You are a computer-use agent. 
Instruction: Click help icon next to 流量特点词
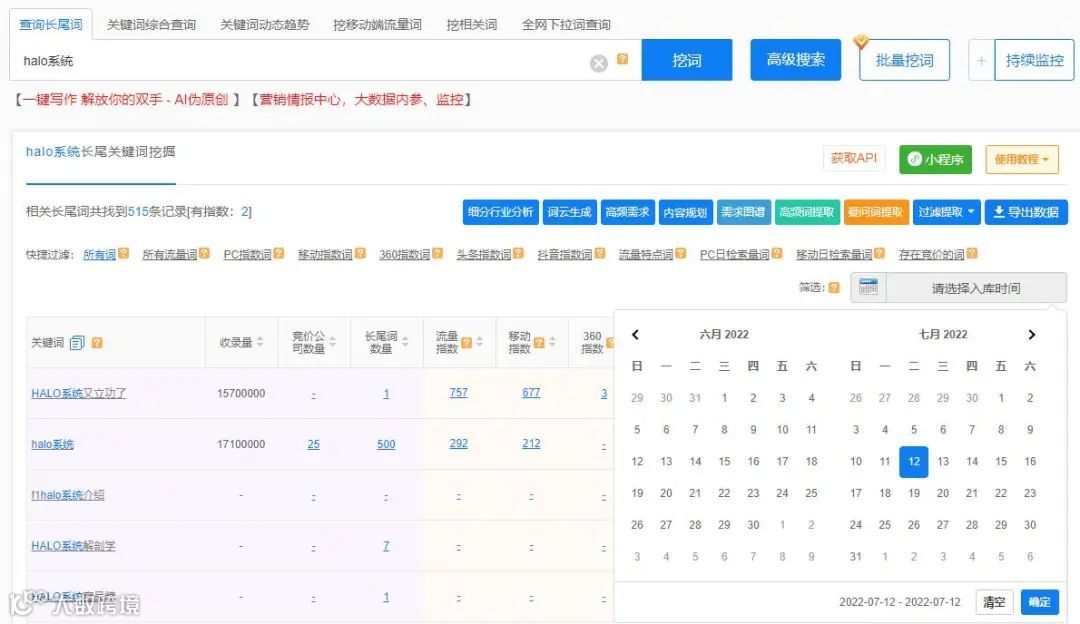click(x=681, y=253)
